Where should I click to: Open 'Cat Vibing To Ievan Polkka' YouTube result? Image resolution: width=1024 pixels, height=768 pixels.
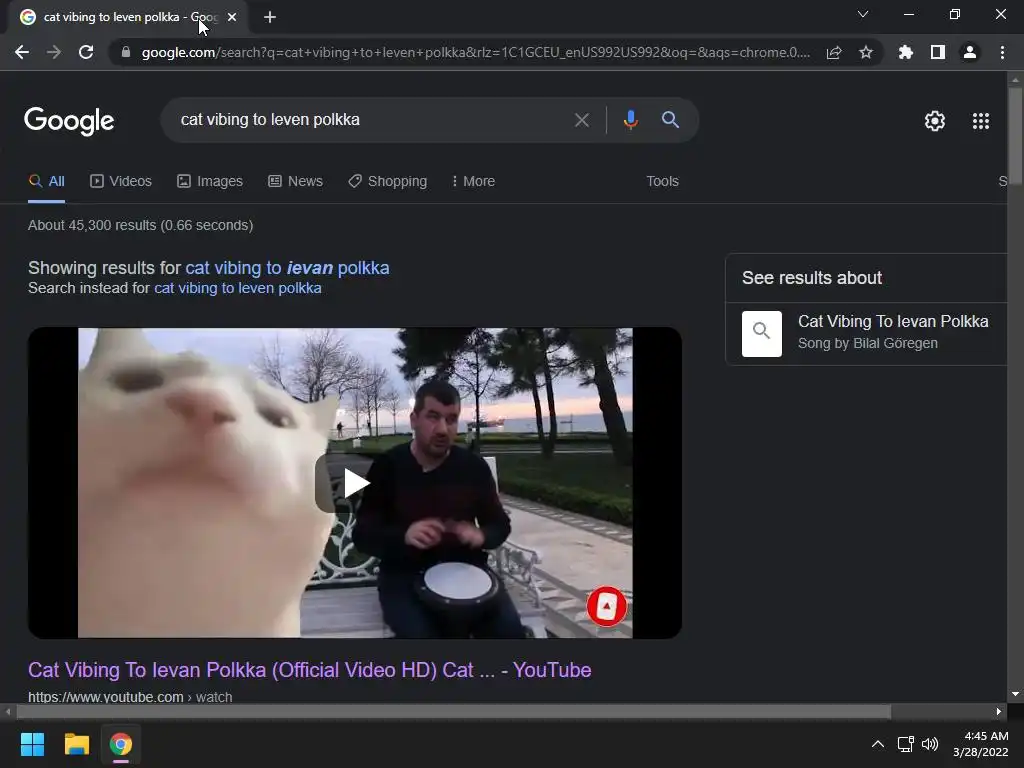click(310, 670)
